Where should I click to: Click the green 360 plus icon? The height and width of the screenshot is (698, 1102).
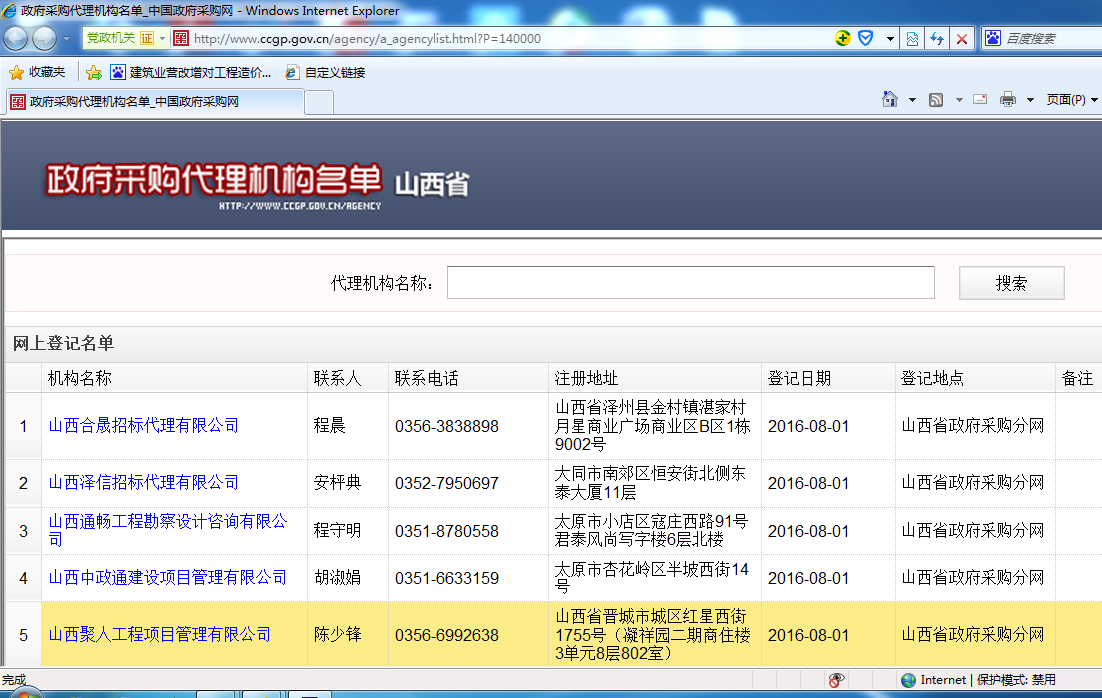click(x=843, y=38)
